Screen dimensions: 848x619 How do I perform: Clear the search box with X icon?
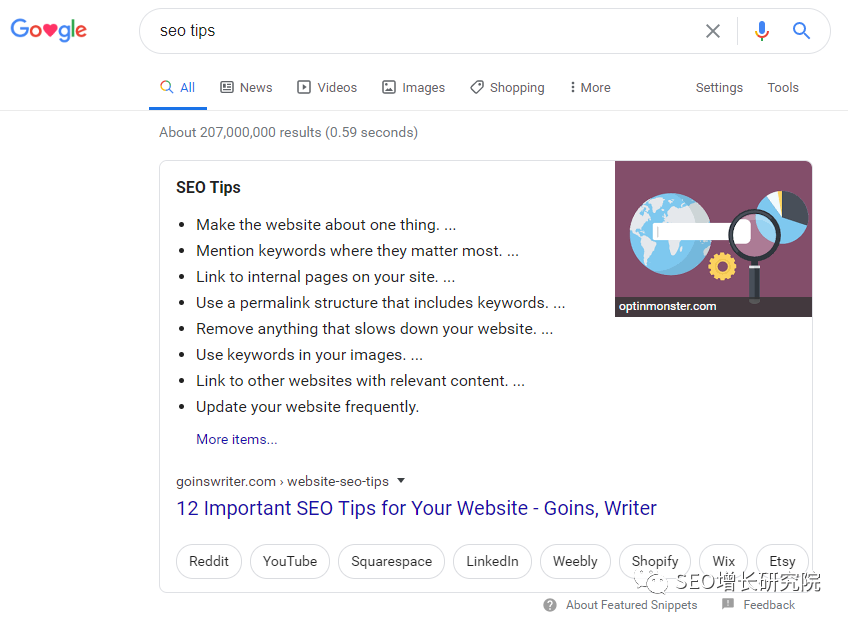coord(713,31)
